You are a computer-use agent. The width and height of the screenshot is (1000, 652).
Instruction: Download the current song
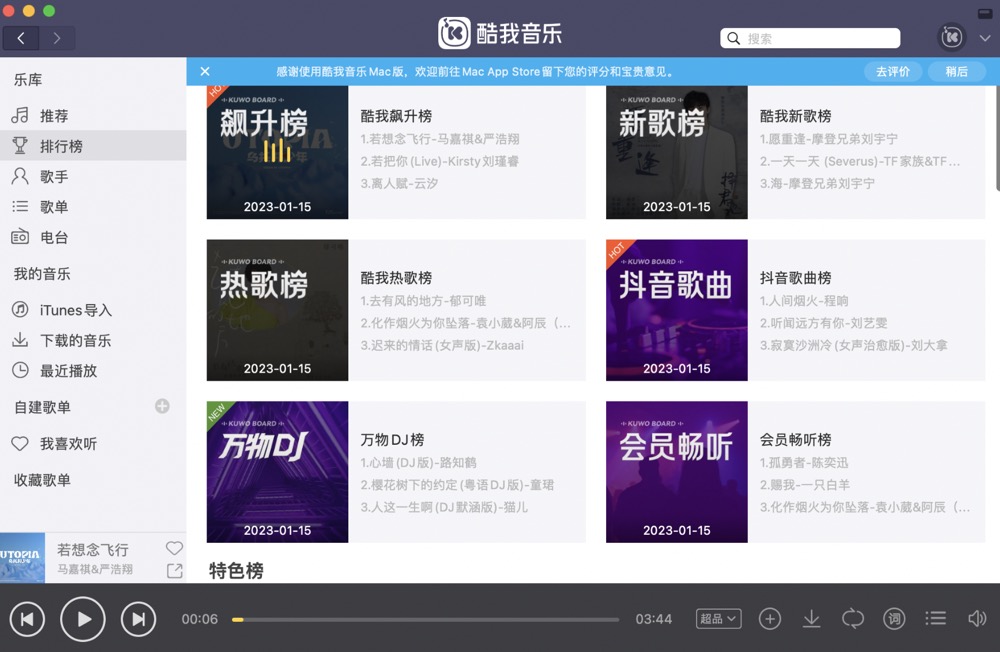[811, 618]
